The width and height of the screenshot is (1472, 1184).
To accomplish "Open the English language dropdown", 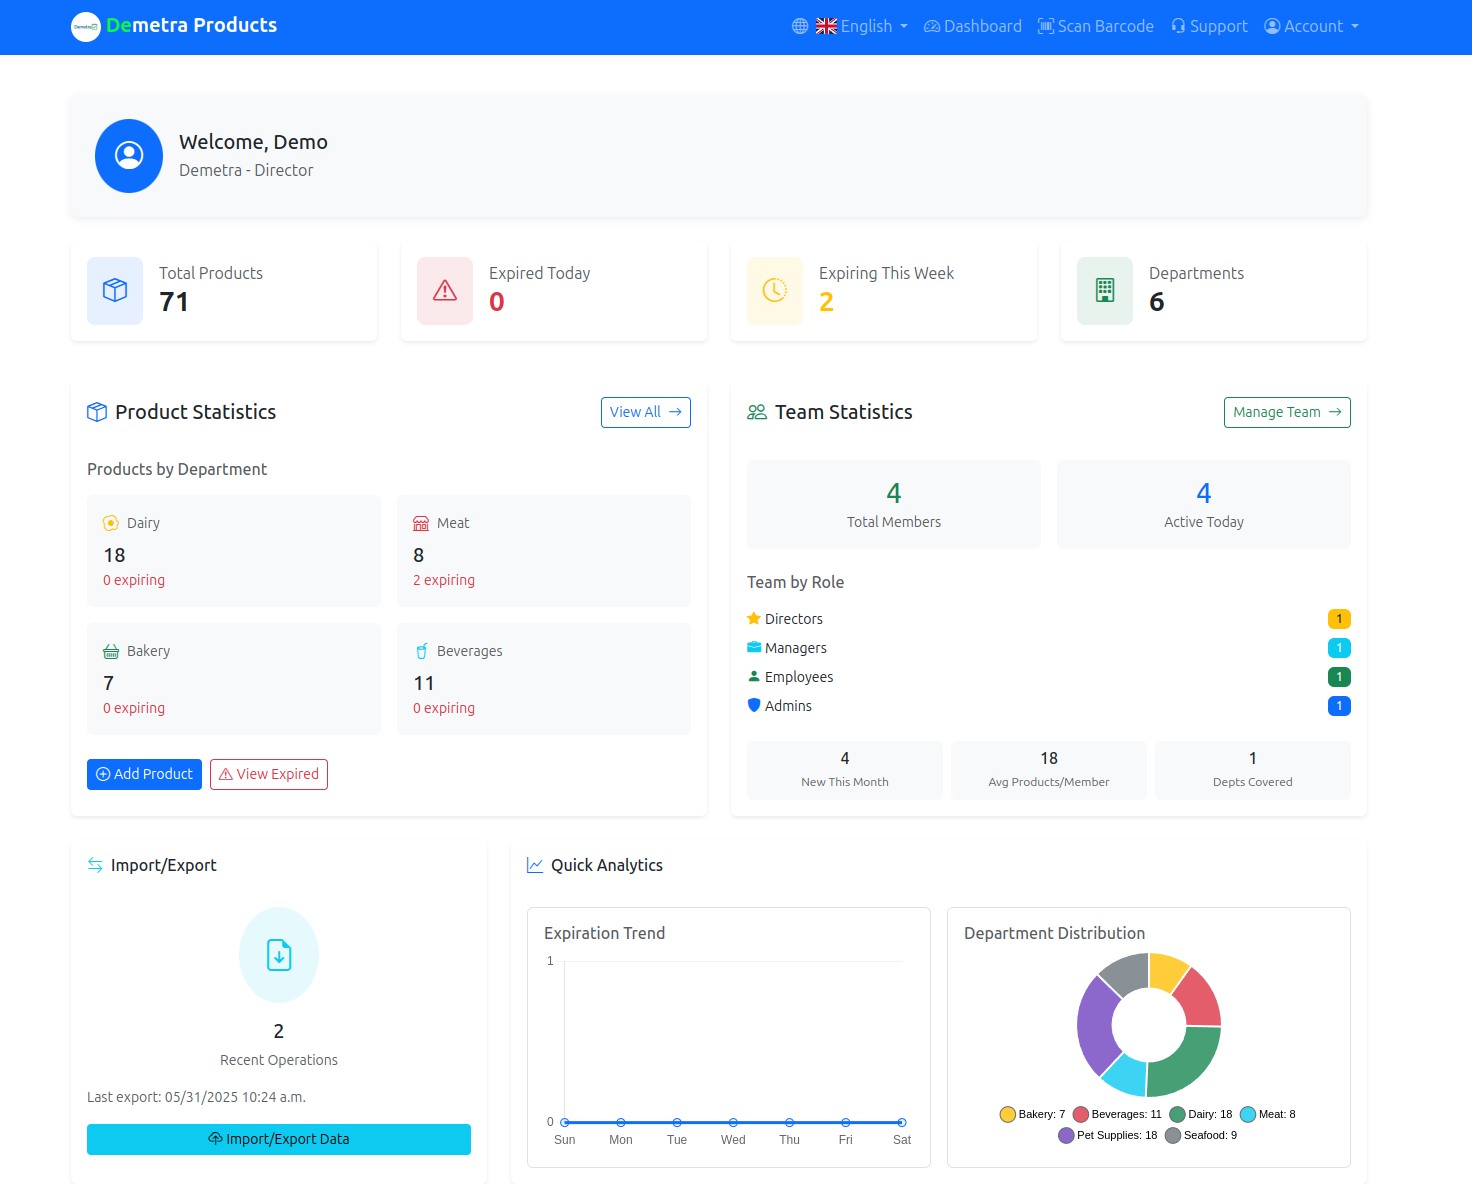I will [862, 26].
